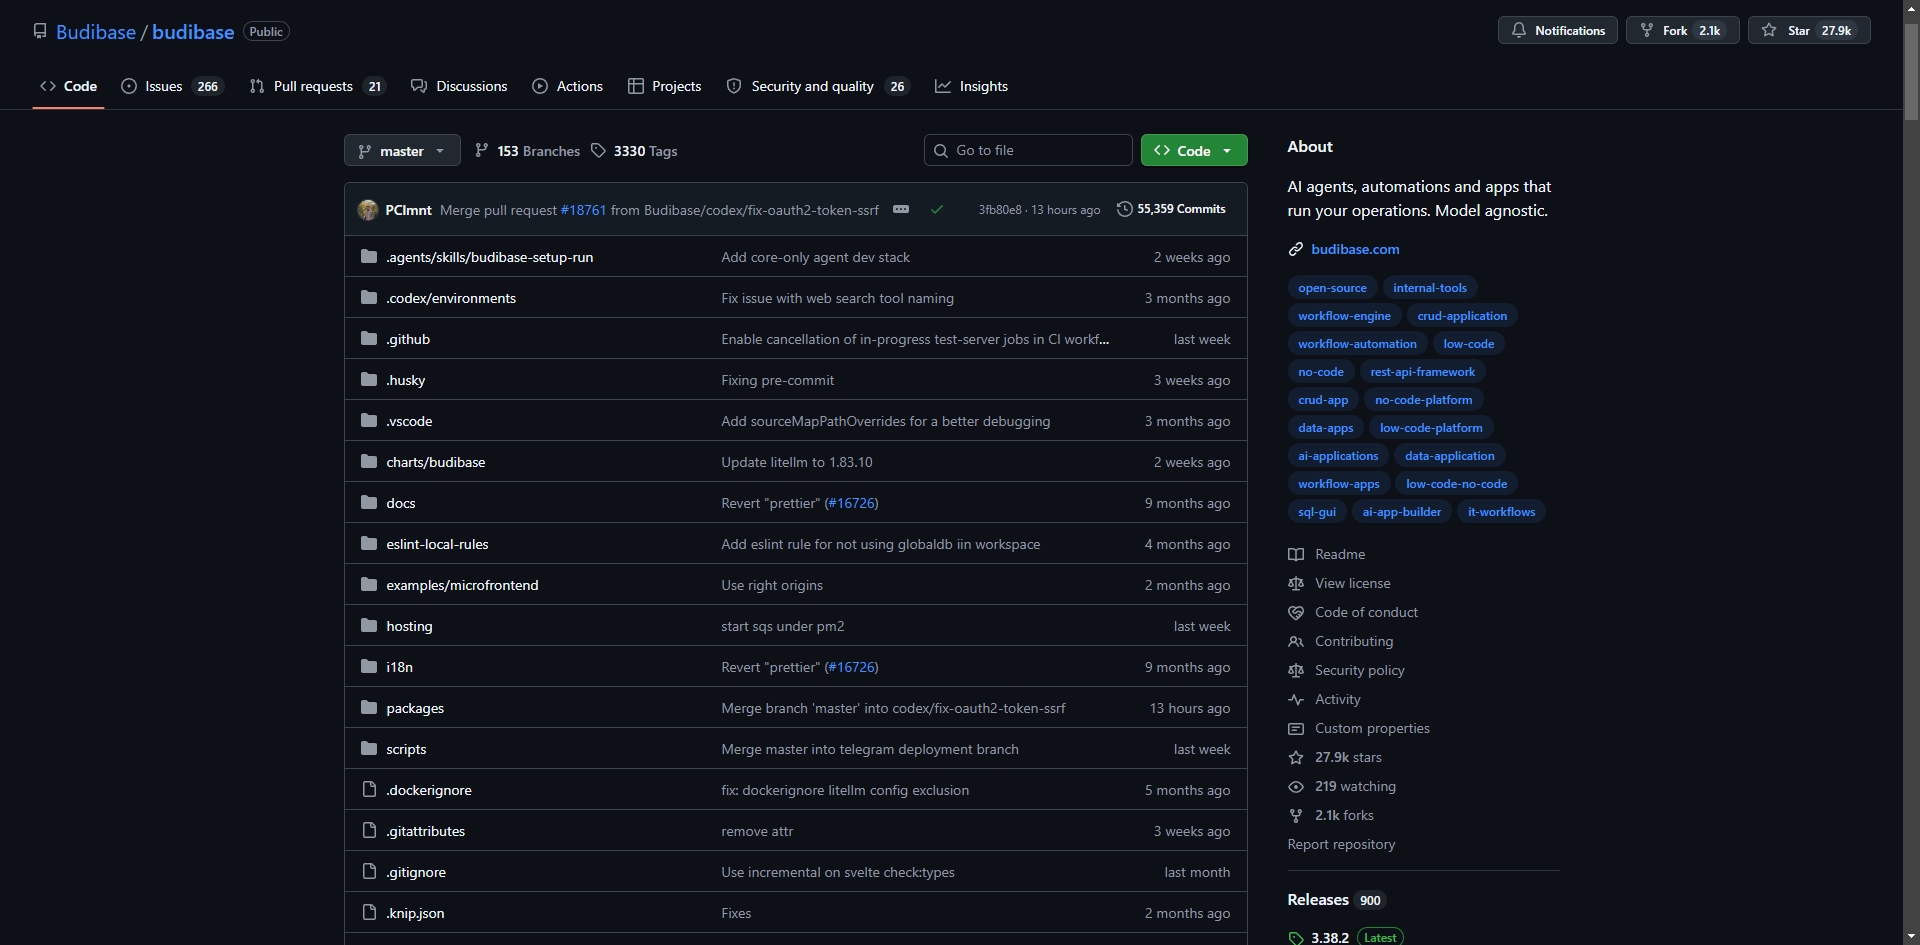Viewport: 1920px width, 945px height.
Task: Click the eslint-local-rules folder icon
Action: pos(369,544)
